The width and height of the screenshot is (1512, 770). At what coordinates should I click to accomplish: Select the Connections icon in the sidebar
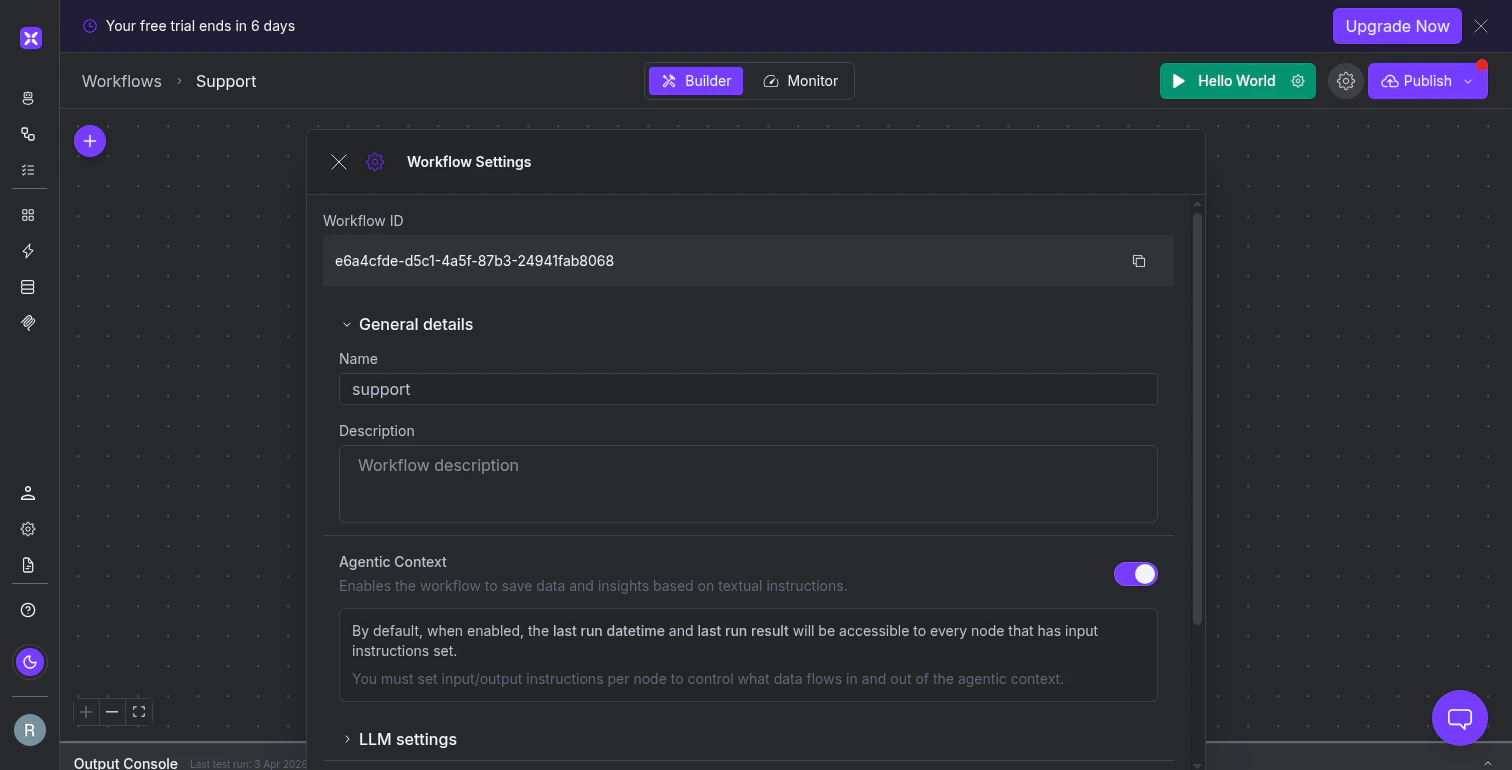(x=28, y=134)
